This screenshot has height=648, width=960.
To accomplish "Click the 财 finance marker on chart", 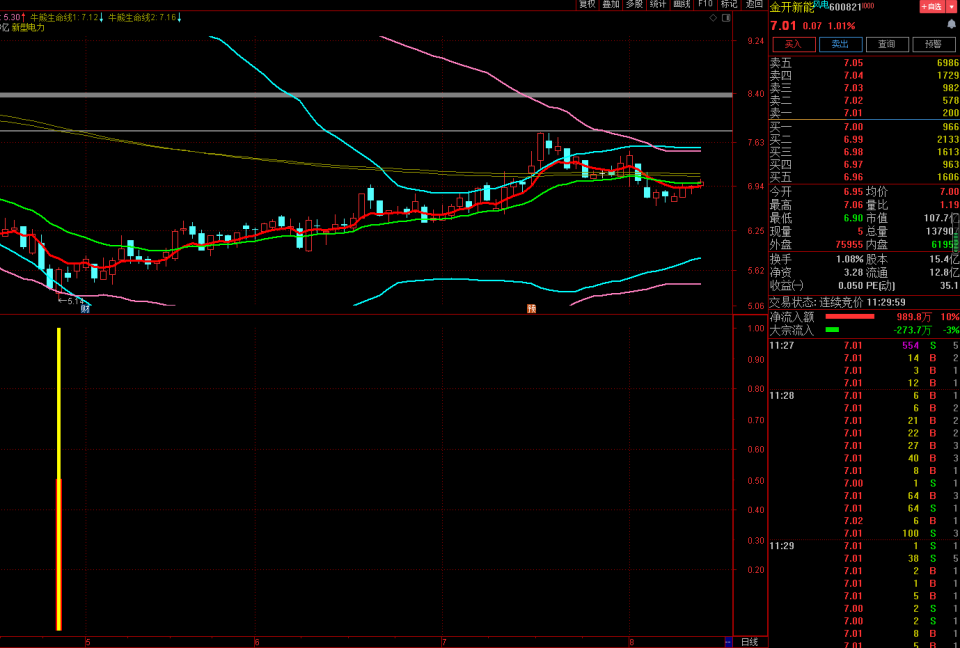I will click(85, 309).
